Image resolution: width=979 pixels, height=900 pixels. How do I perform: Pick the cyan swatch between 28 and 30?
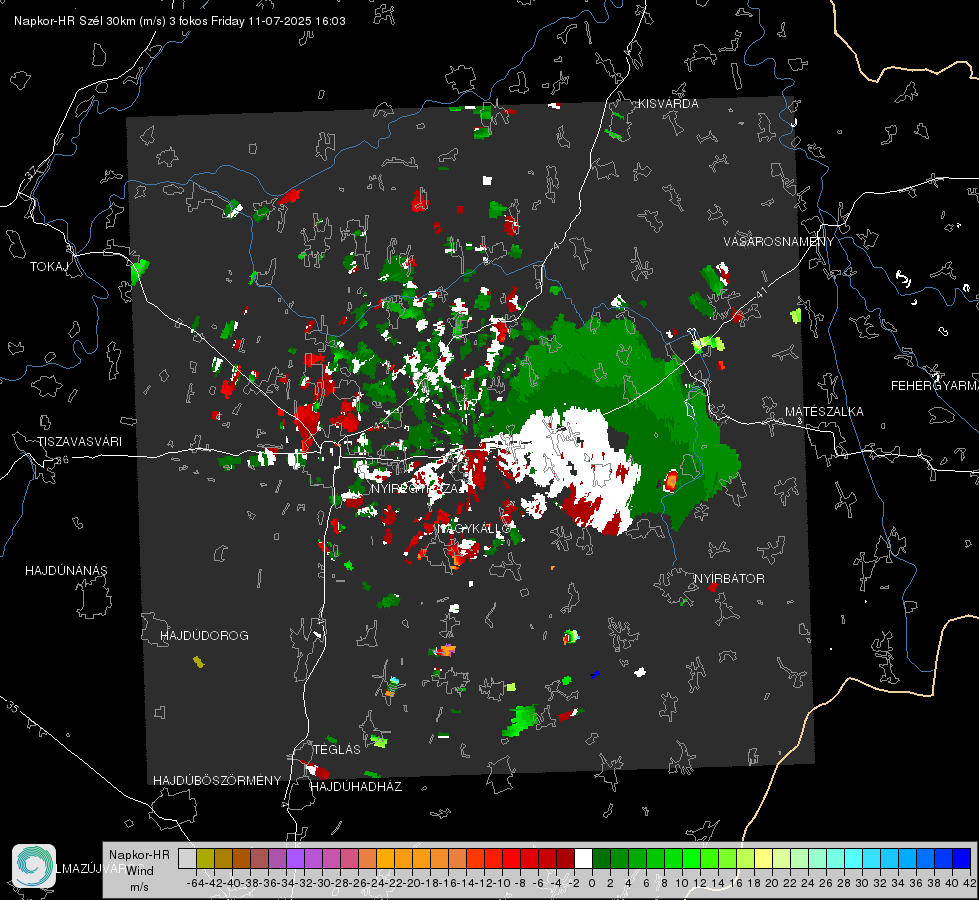click(853, 858)
